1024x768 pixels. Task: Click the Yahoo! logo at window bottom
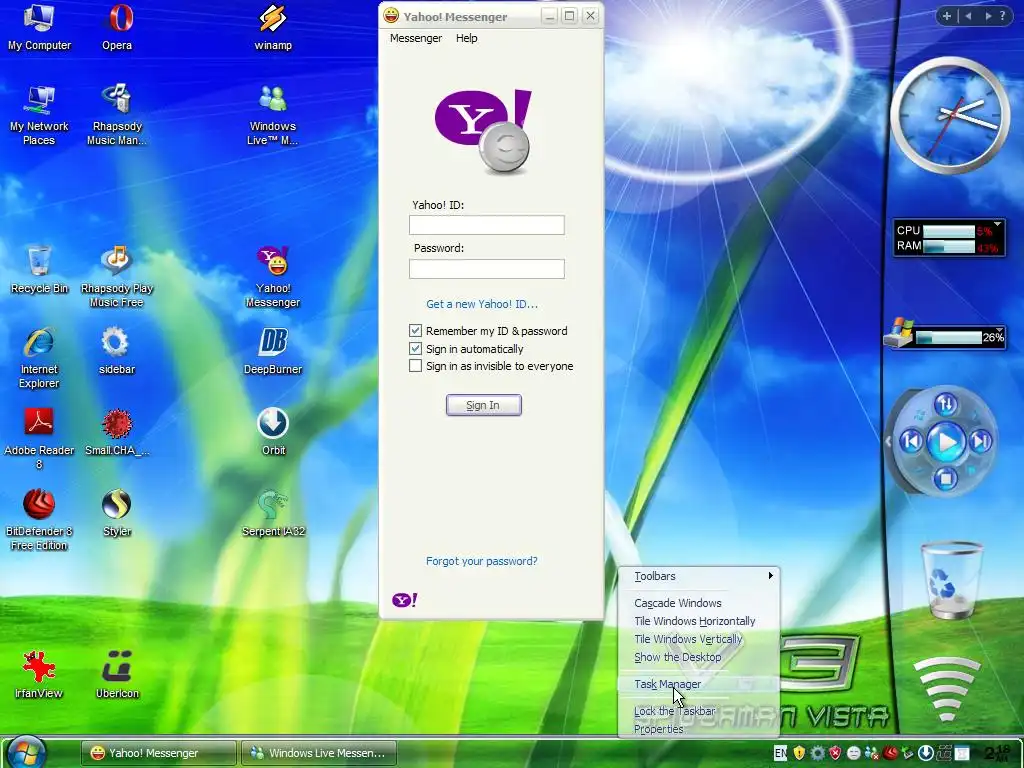pos(404,600)
